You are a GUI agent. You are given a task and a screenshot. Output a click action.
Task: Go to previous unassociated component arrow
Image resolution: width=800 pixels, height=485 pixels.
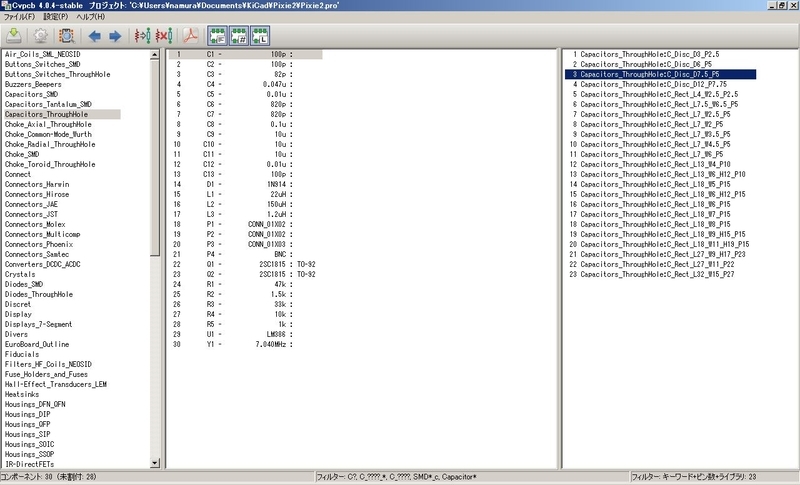[95, 36]
